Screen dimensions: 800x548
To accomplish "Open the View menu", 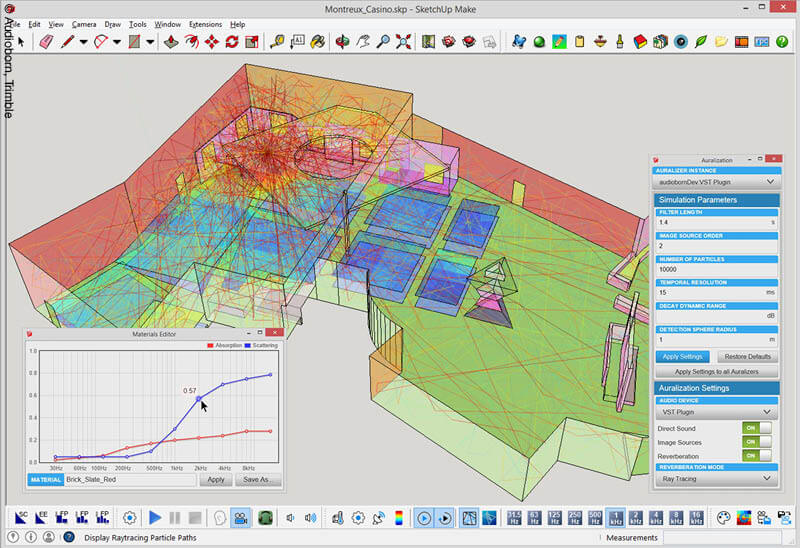I will 56,24.
